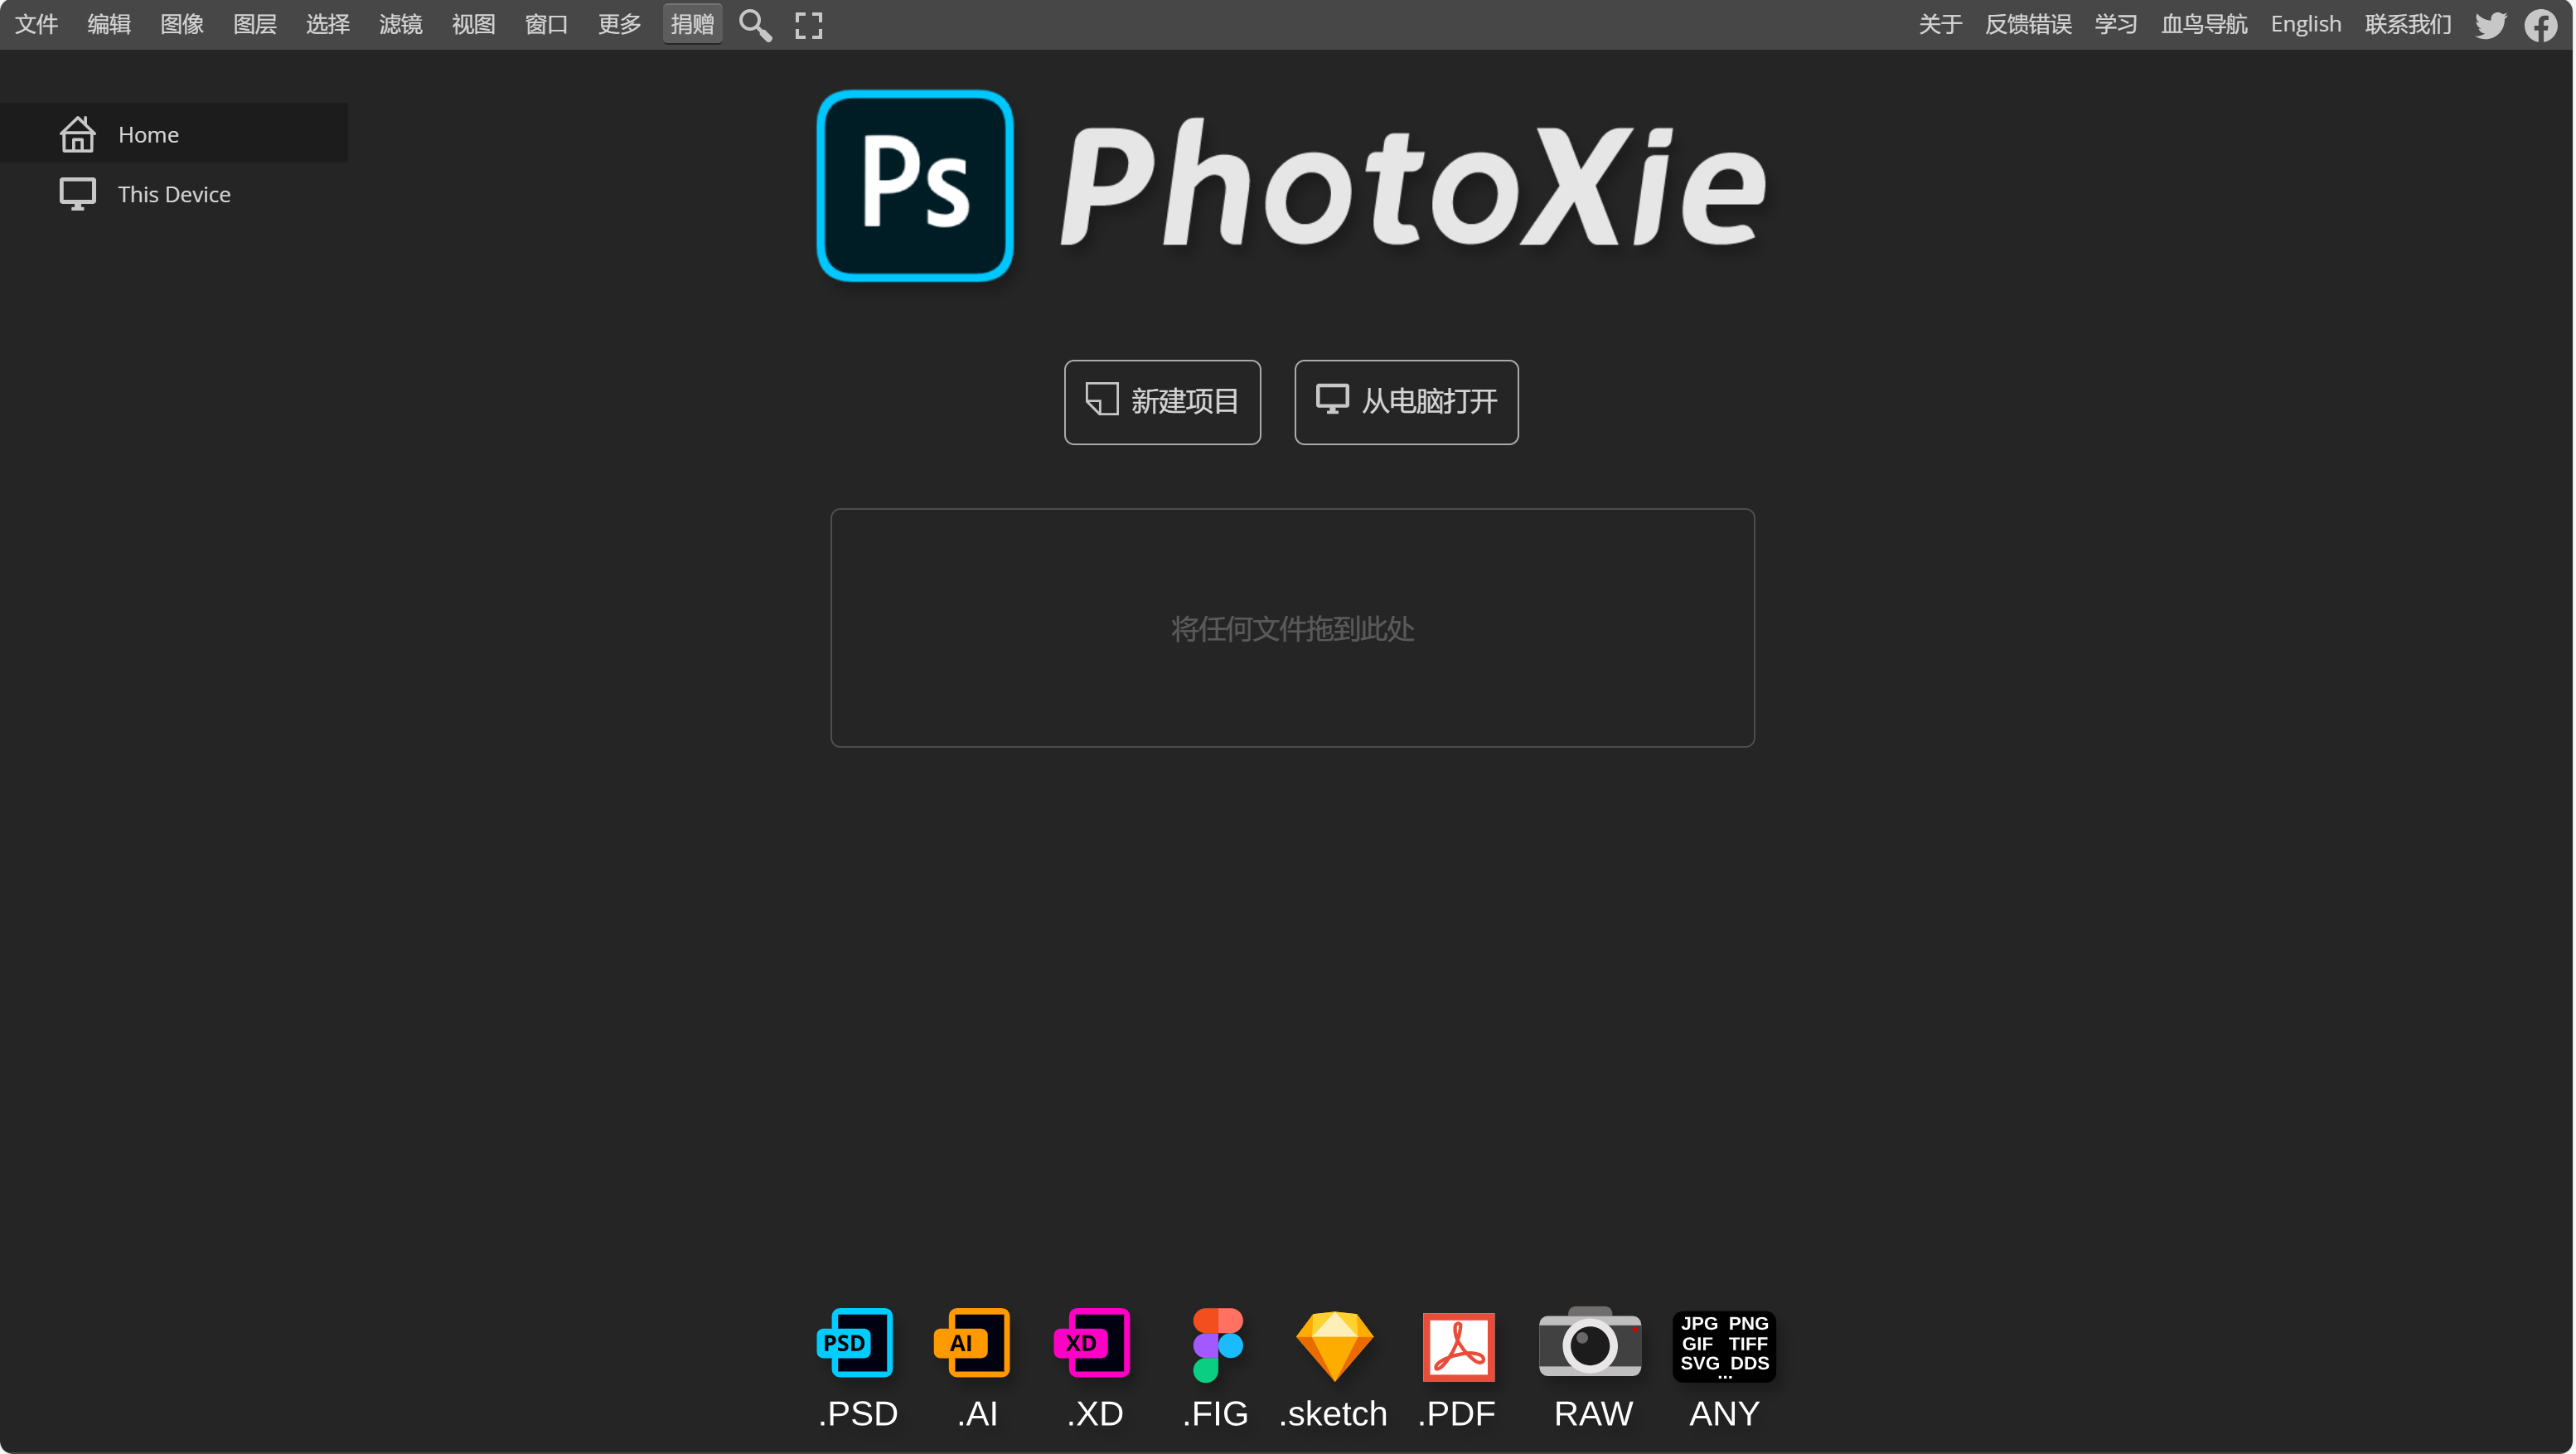The height and width of the screenshot is (1454, 2576).
Task: Open the 关于 link
Action: click(x=1940, y=24)
